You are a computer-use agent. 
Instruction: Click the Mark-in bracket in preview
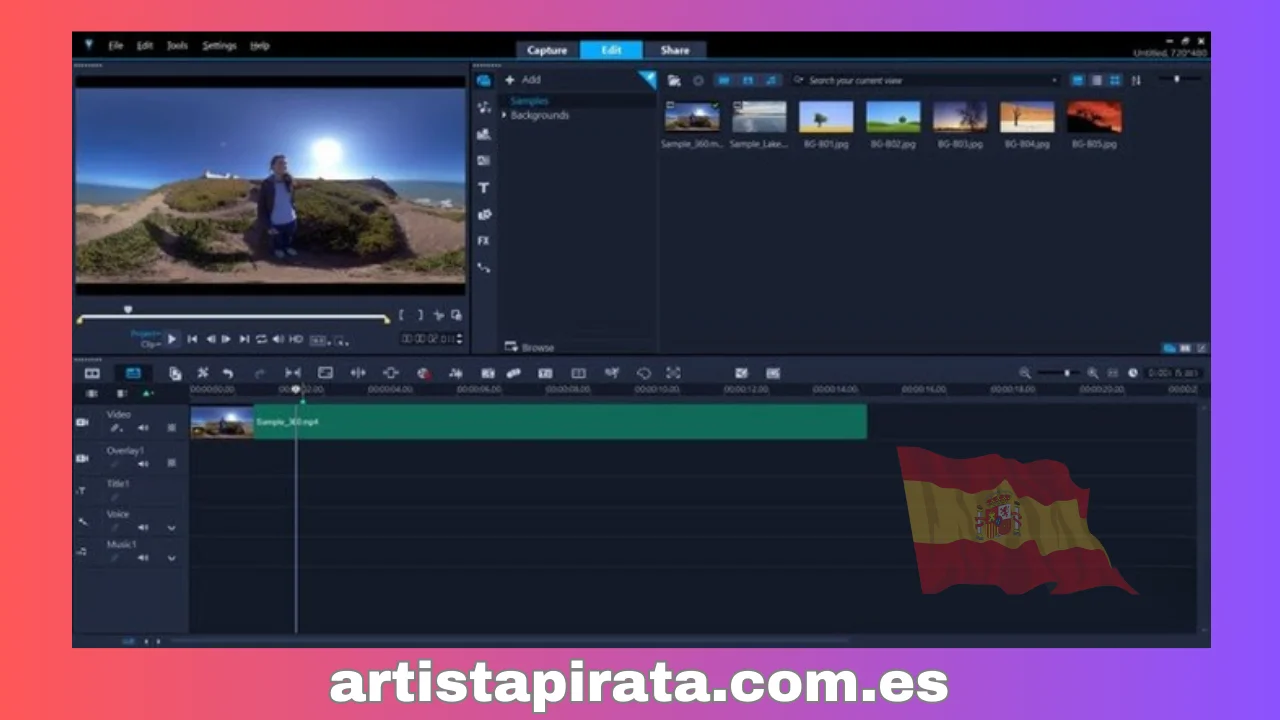402,315
